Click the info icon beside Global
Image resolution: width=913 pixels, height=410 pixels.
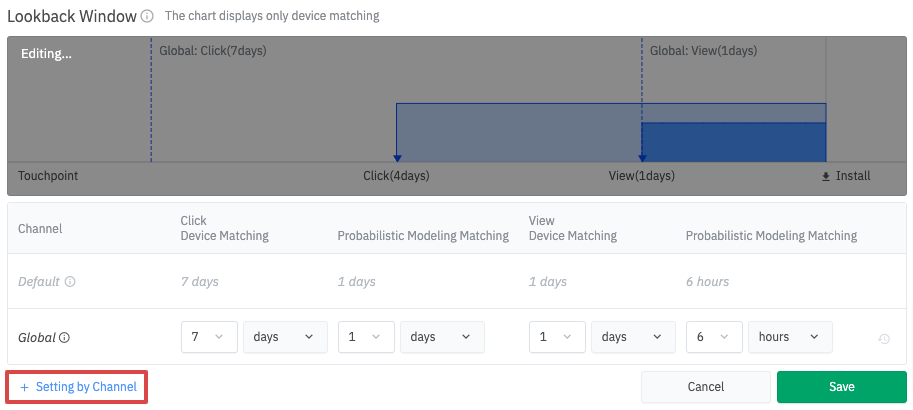tap(65, 338)
